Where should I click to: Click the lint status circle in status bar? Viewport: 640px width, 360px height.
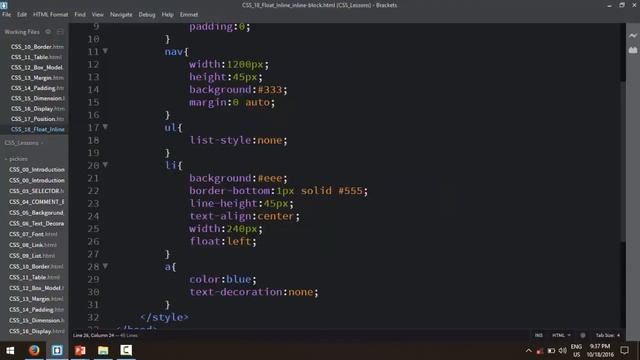click(583, 335)
